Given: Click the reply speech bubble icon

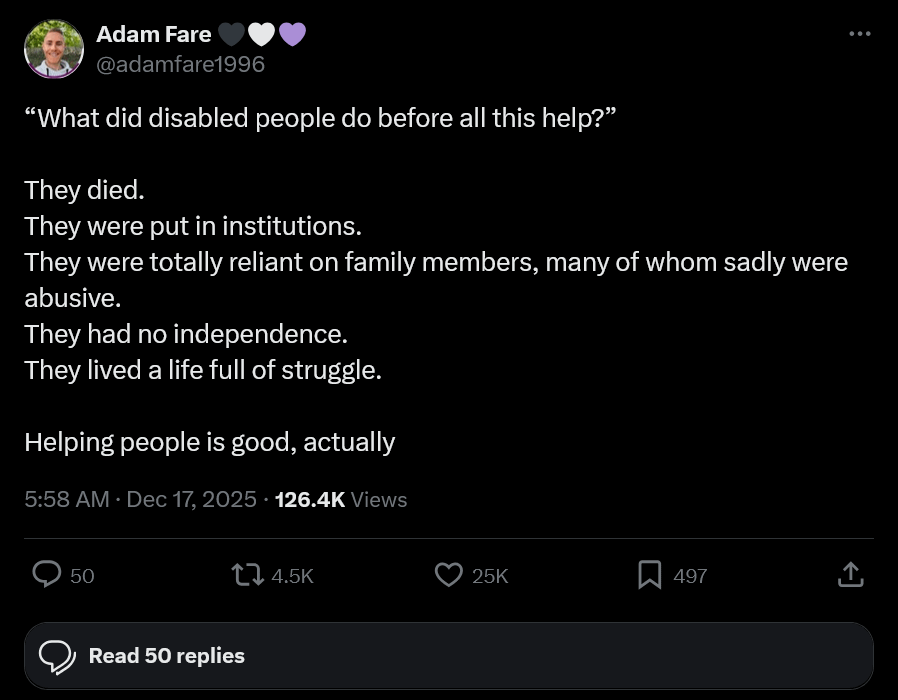Looking at the screenshot, I should (x=47, y=574).
